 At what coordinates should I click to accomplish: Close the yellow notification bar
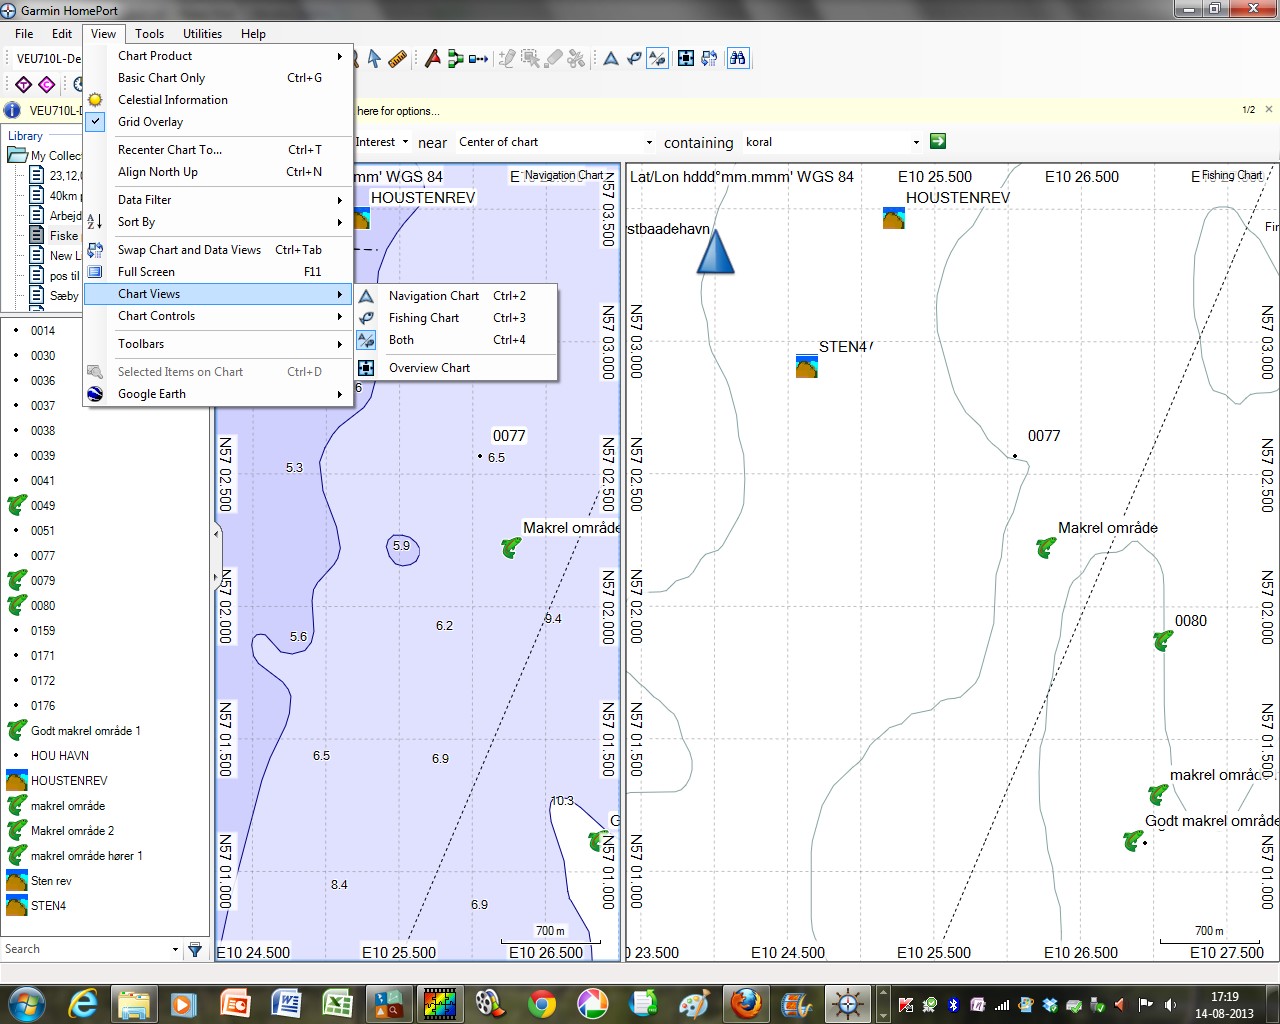1269,109
